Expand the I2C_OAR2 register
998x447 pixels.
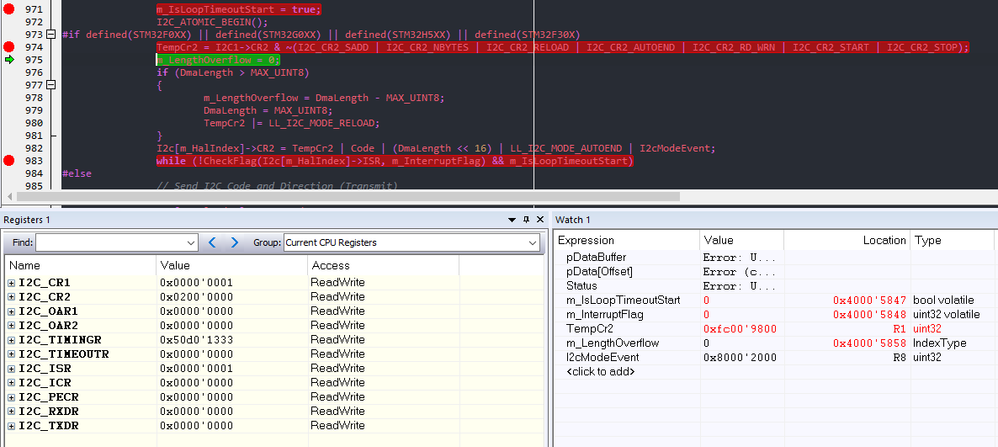pyautogui.click(x=11, y=325)
